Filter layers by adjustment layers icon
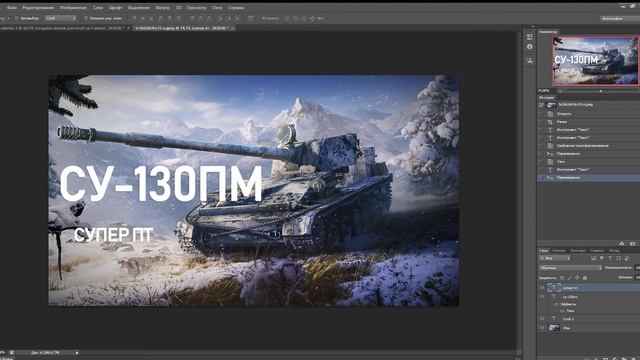The height and width of the screenshot is (360, 640). [602, 258]
